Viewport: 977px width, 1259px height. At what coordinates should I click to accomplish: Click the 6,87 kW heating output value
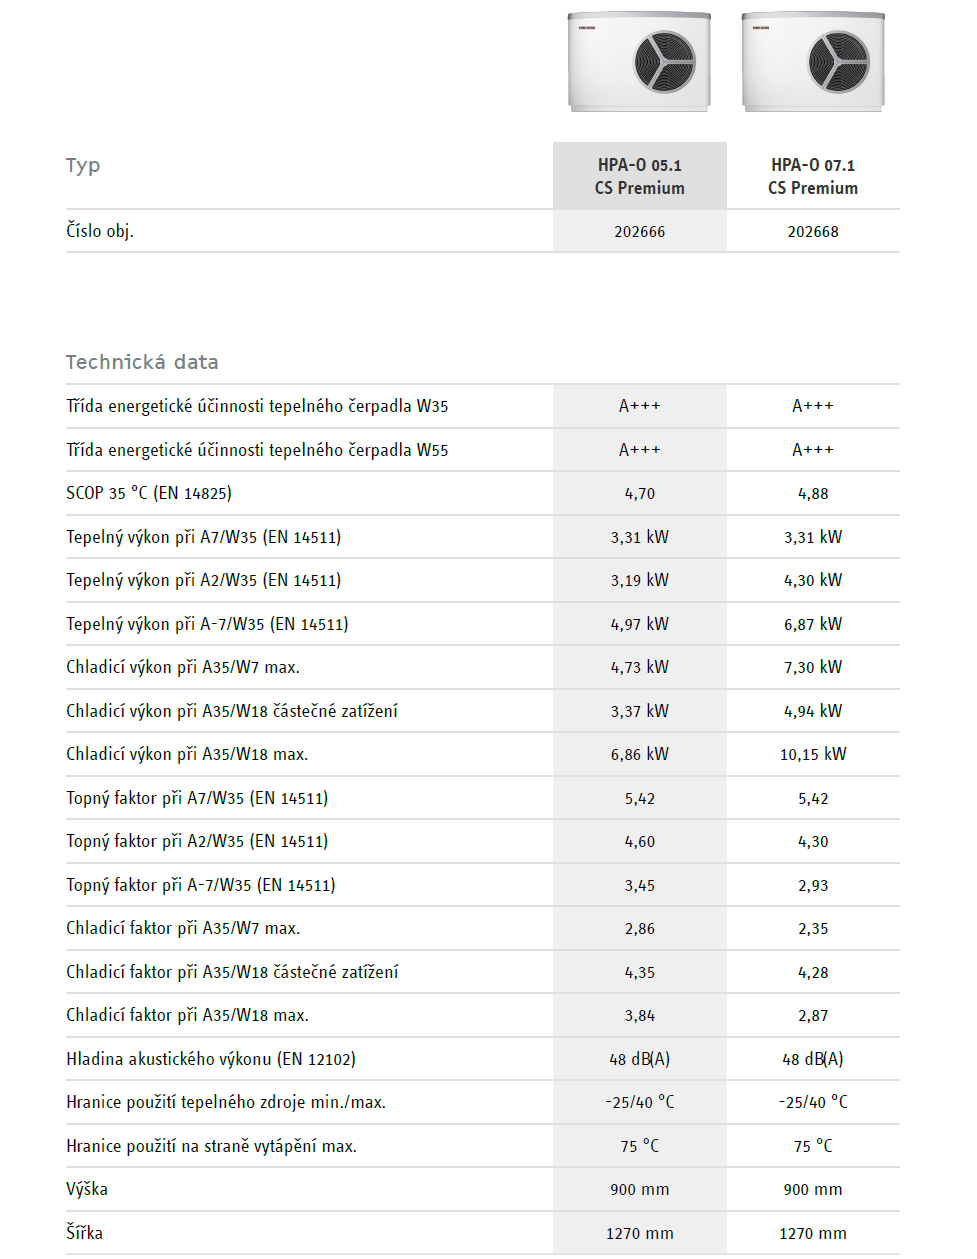[x=813, y=624]
